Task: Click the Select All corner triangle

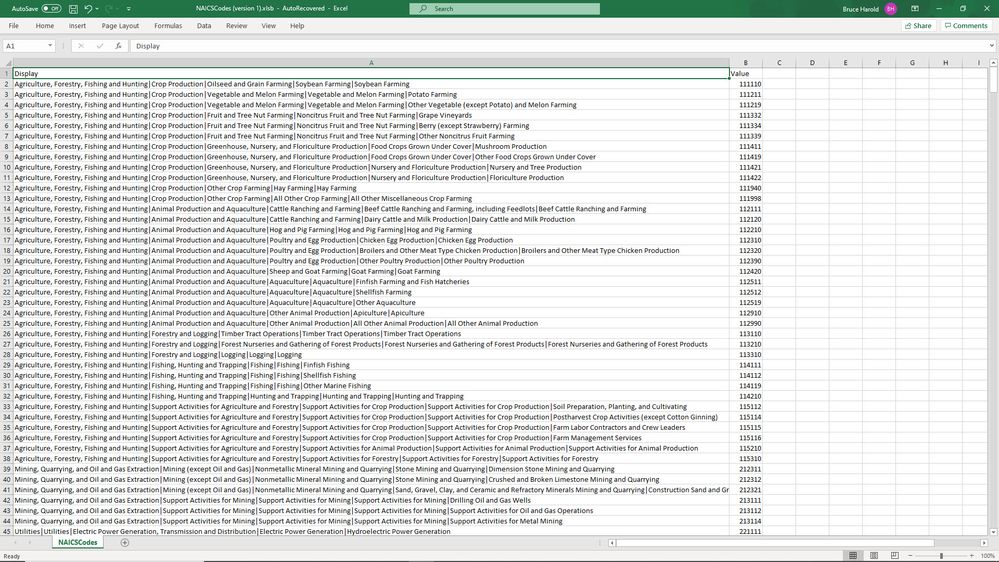Action: [6, 63]
